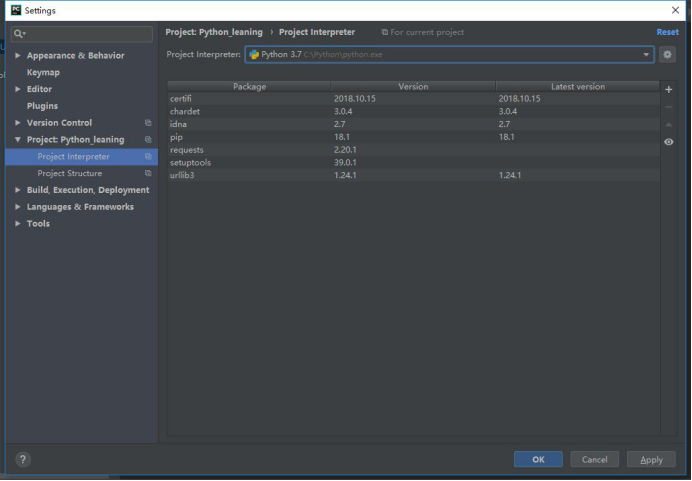The width and height of the screenshot is (692, 481).
Task: Click latest version 1.24.1 cell for urllib3
Action: [510, 176]
